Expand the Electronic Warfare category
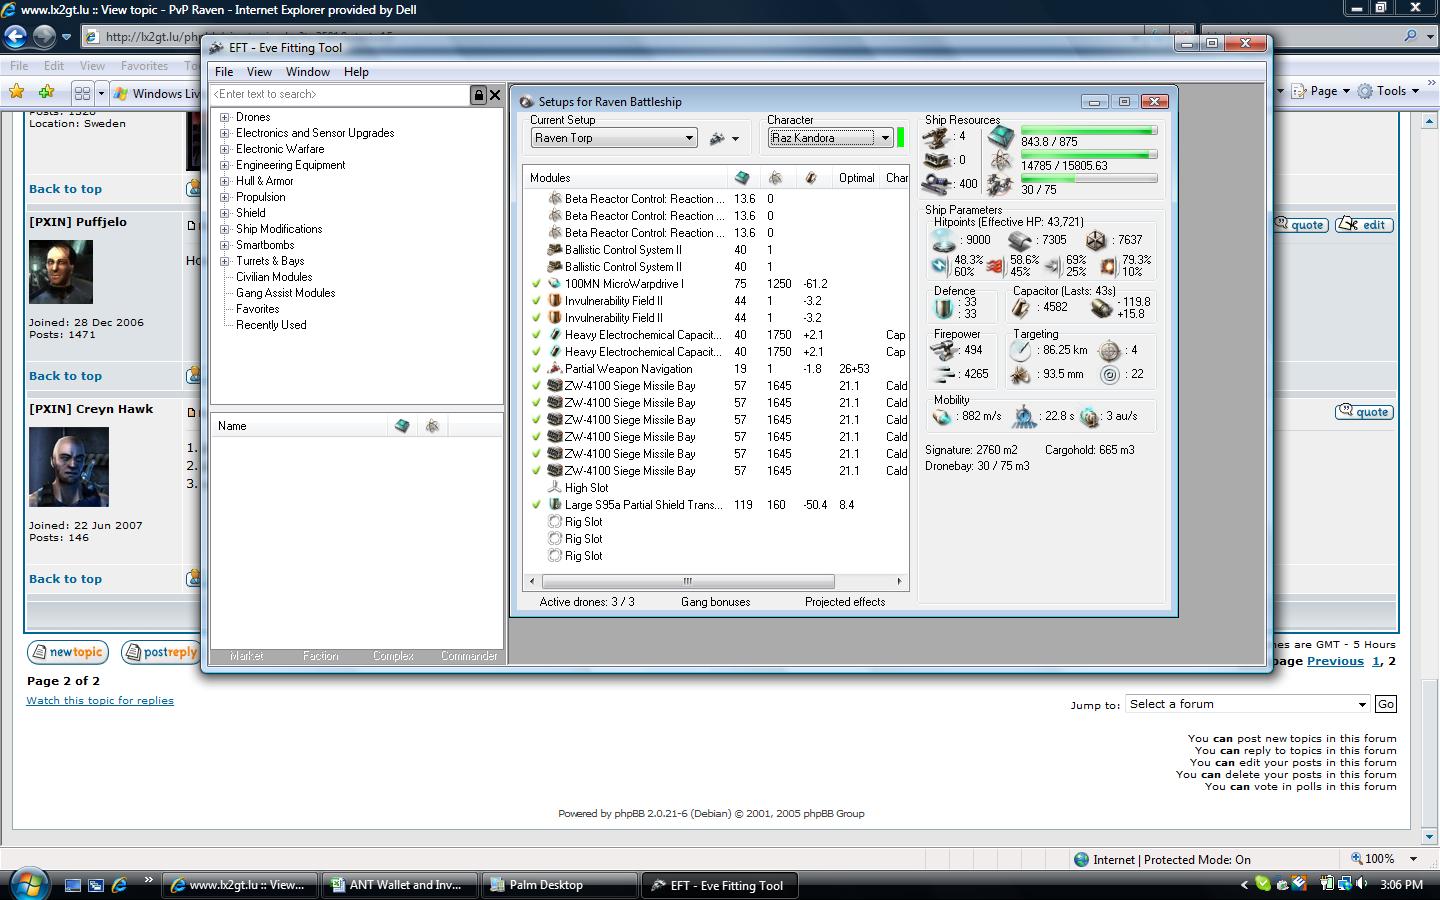Screen dimensions: 1440x900 pyautogui.click(x=225, y=149)
